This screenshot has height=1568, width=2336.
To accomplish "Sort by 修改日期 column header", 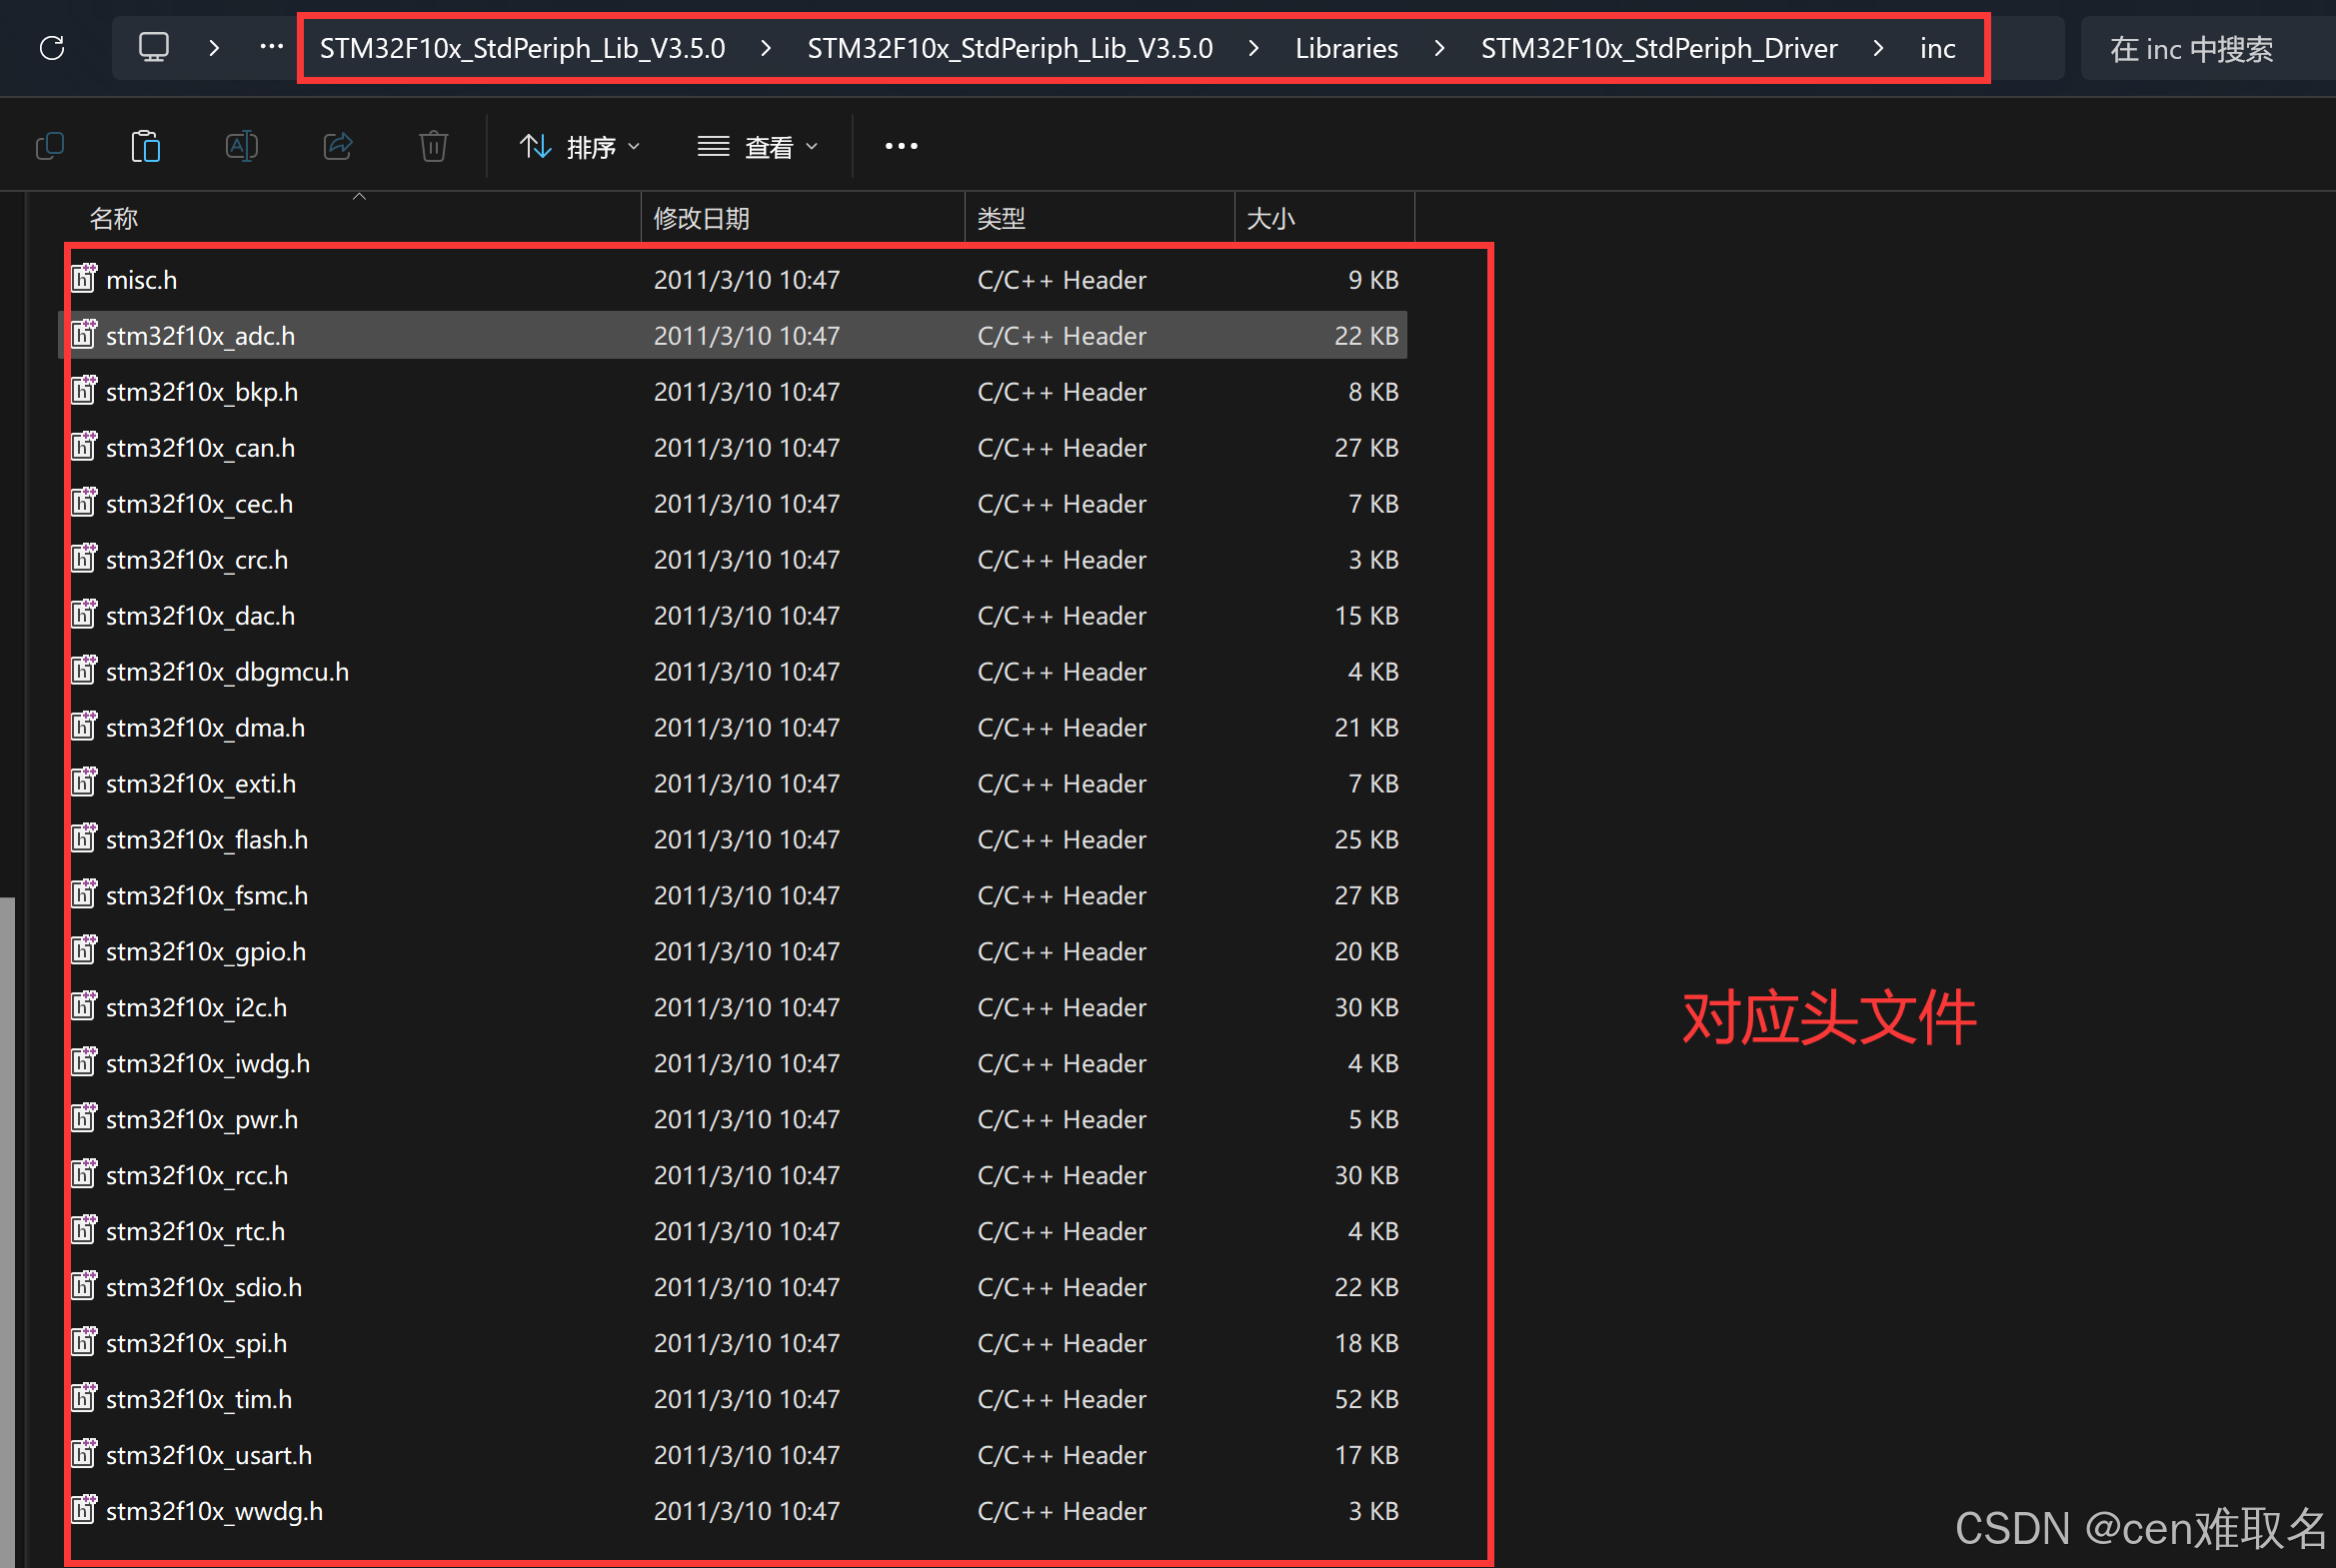I will click(x=701, y=218).
